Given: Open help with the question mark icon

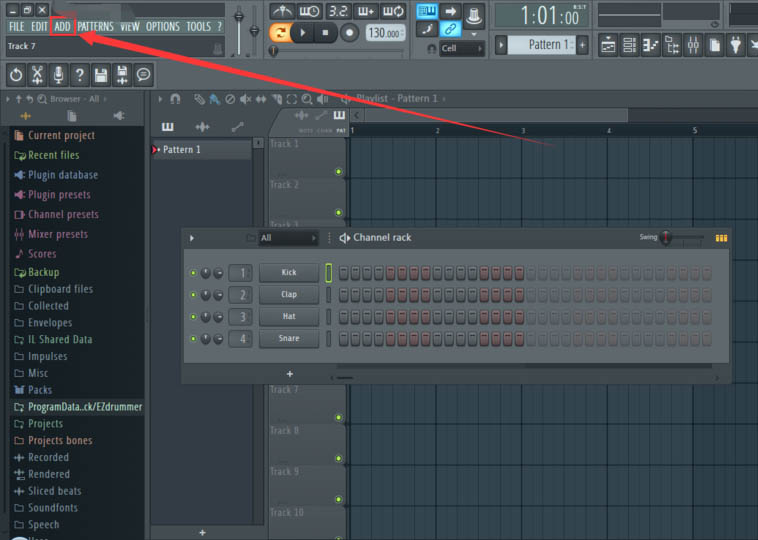Looking at the screenshot, I should pos(80,75).
